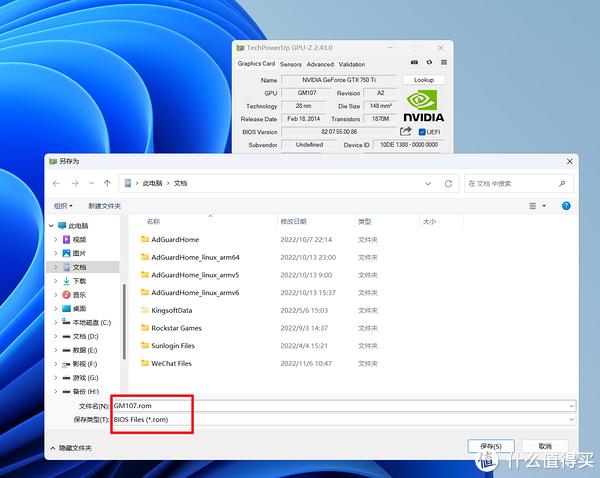Click the 取消 button
This screenshot has height=478, width=600.
tap(545, 446)
